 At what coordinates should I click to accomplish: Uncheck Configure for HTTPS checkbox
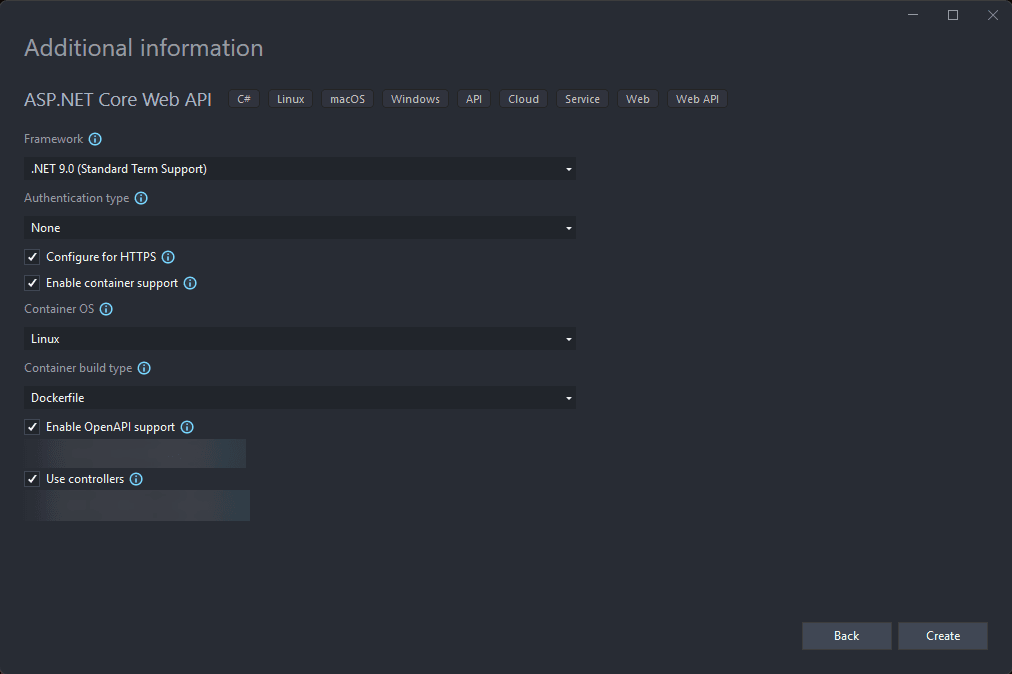pyautogui.click(x=33, y=257)
